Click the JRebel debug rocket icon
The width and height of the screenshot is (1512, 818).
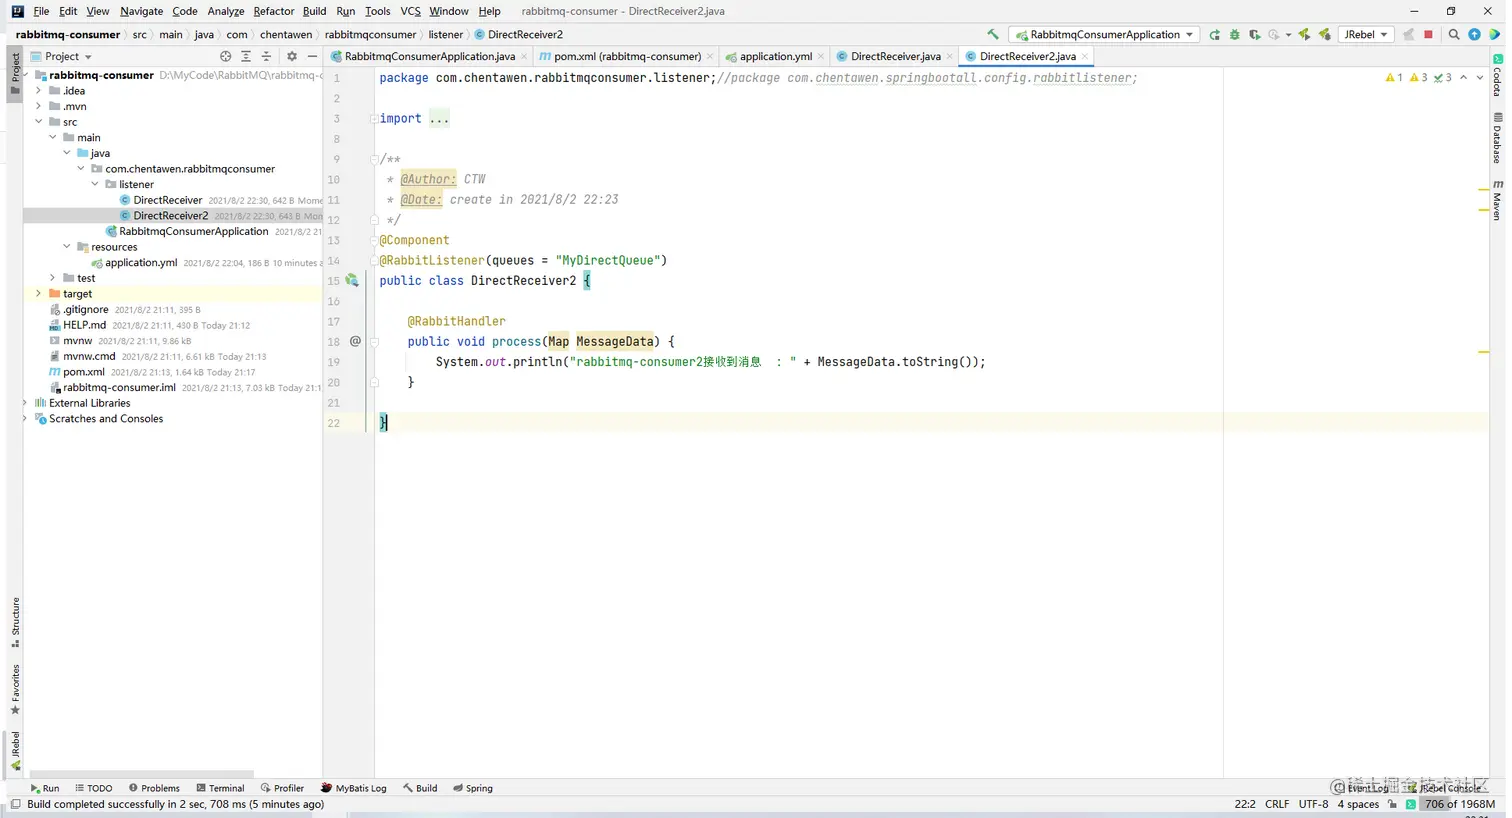(x=1324, y=34)
